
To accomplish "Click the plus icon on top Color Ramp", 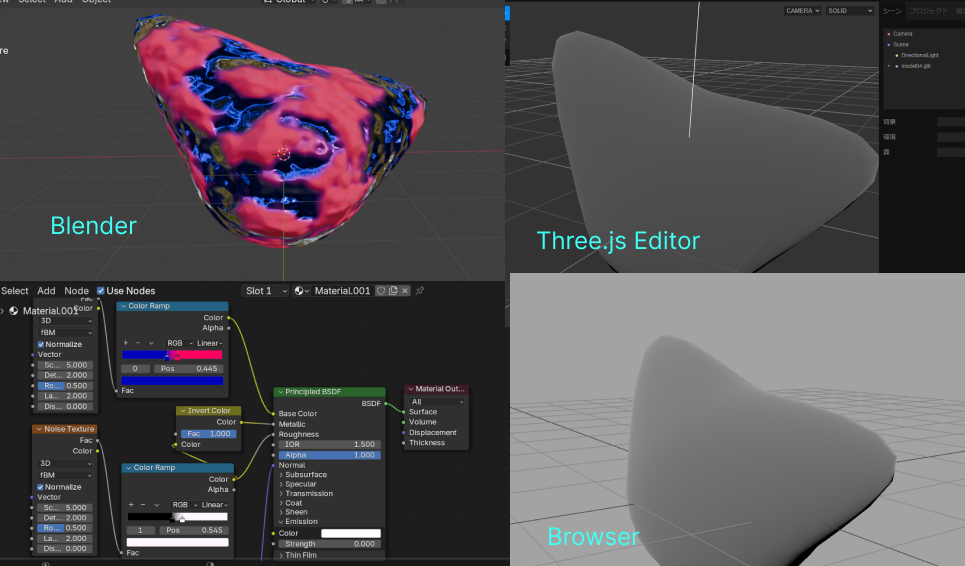I will pos(125,343).
